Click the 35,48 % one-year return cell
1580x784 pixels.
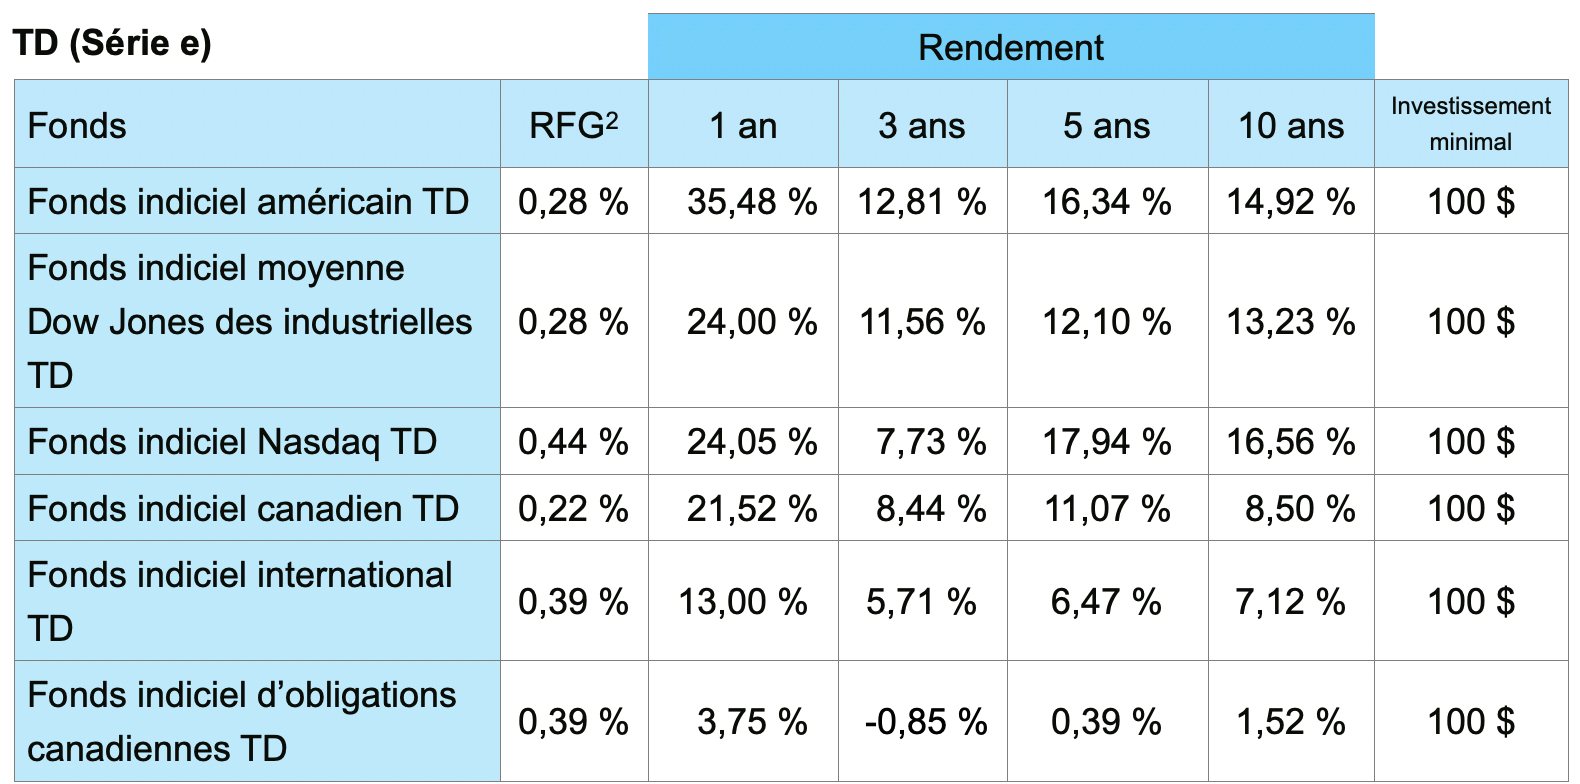pyautogui.click(x=752, y=202)
